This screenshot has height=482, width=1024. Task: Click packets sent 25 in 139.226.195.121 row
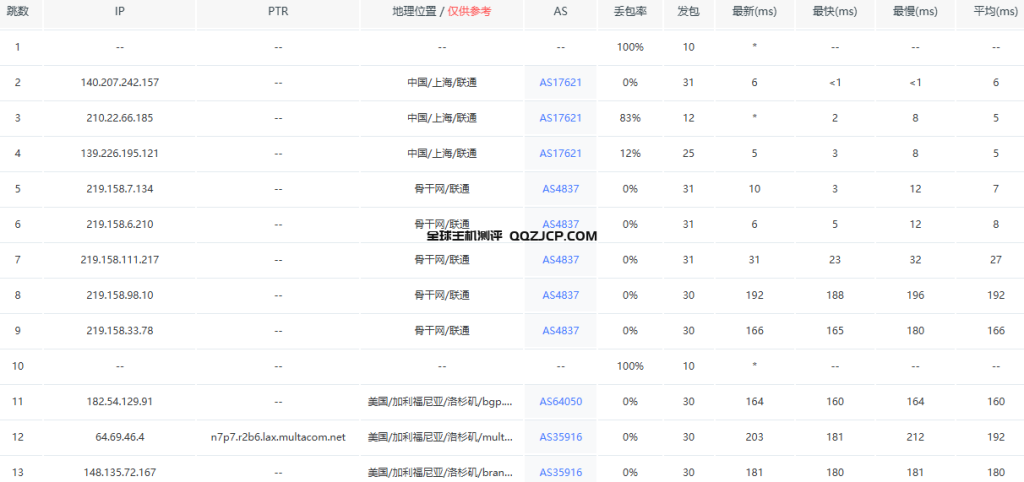point(689,153)
